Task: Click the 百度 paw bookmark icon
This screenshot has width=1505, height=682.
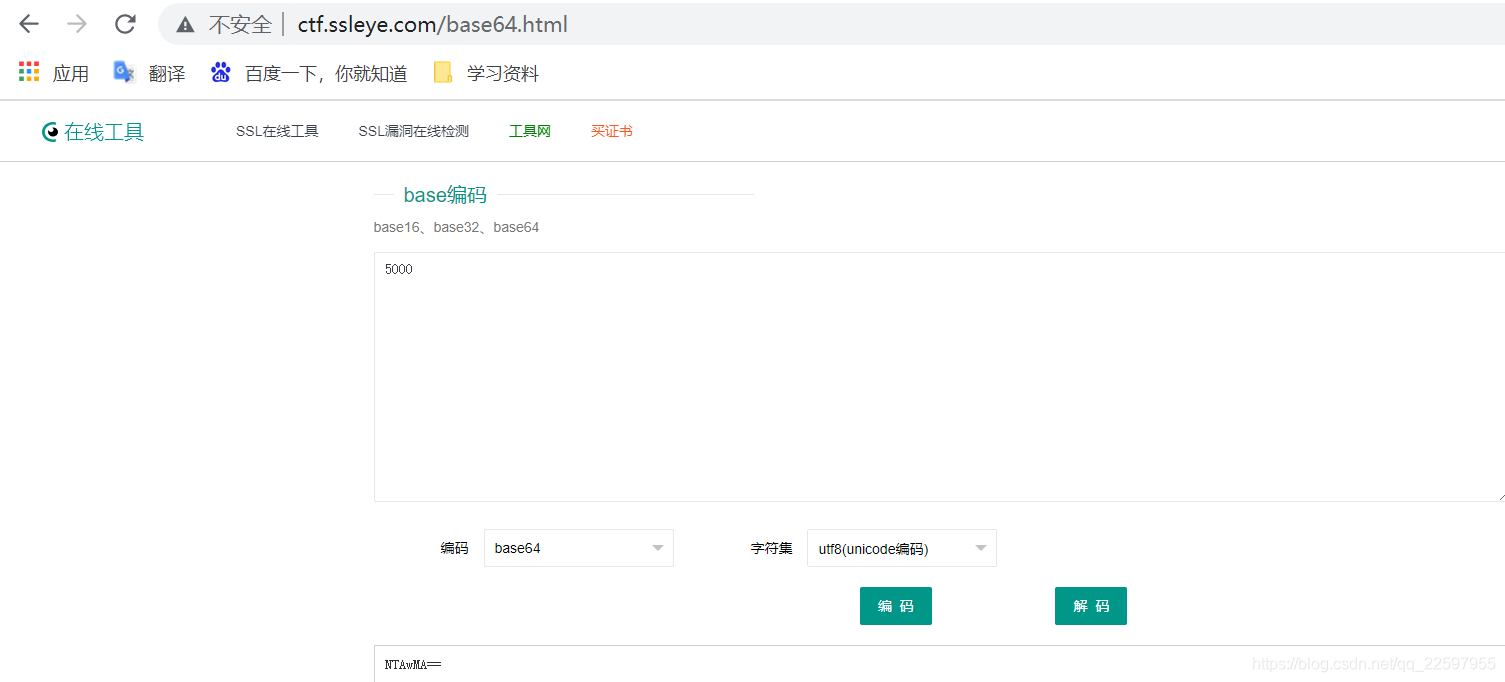Action: click(x=220, y=71)
